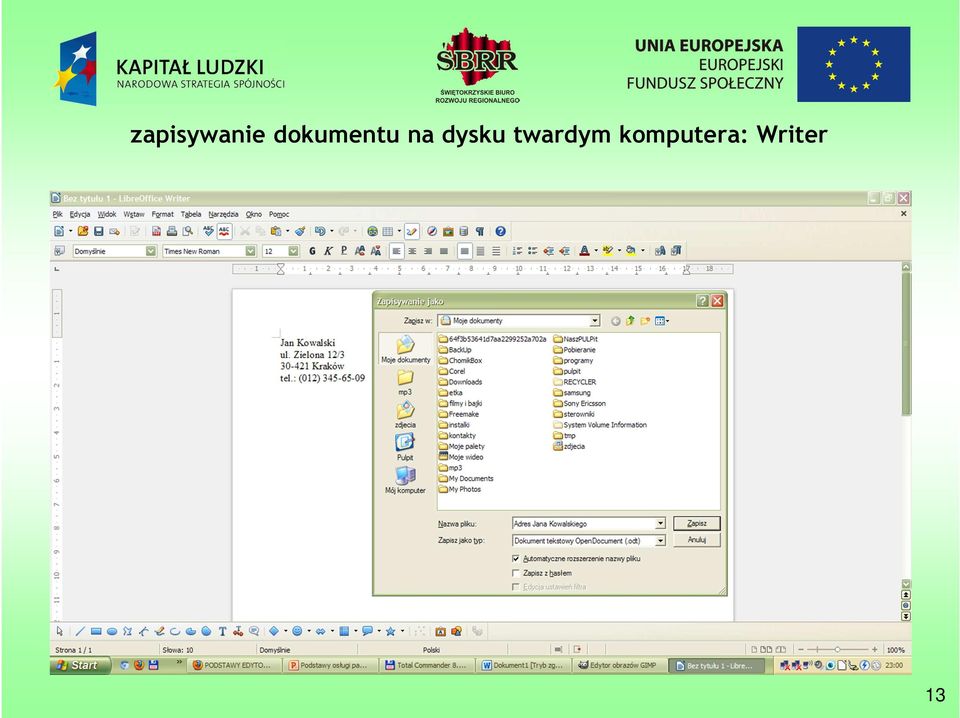
Task: Click the Clone formatting paintbrush icon
Action: (299, 231)
